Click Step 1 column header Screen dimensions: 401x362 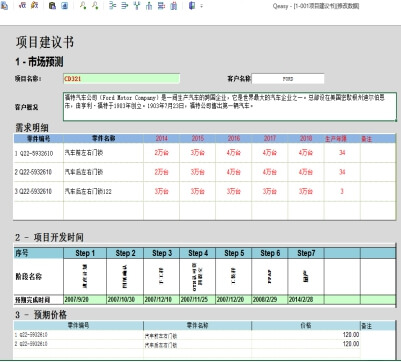click(85, 253)
